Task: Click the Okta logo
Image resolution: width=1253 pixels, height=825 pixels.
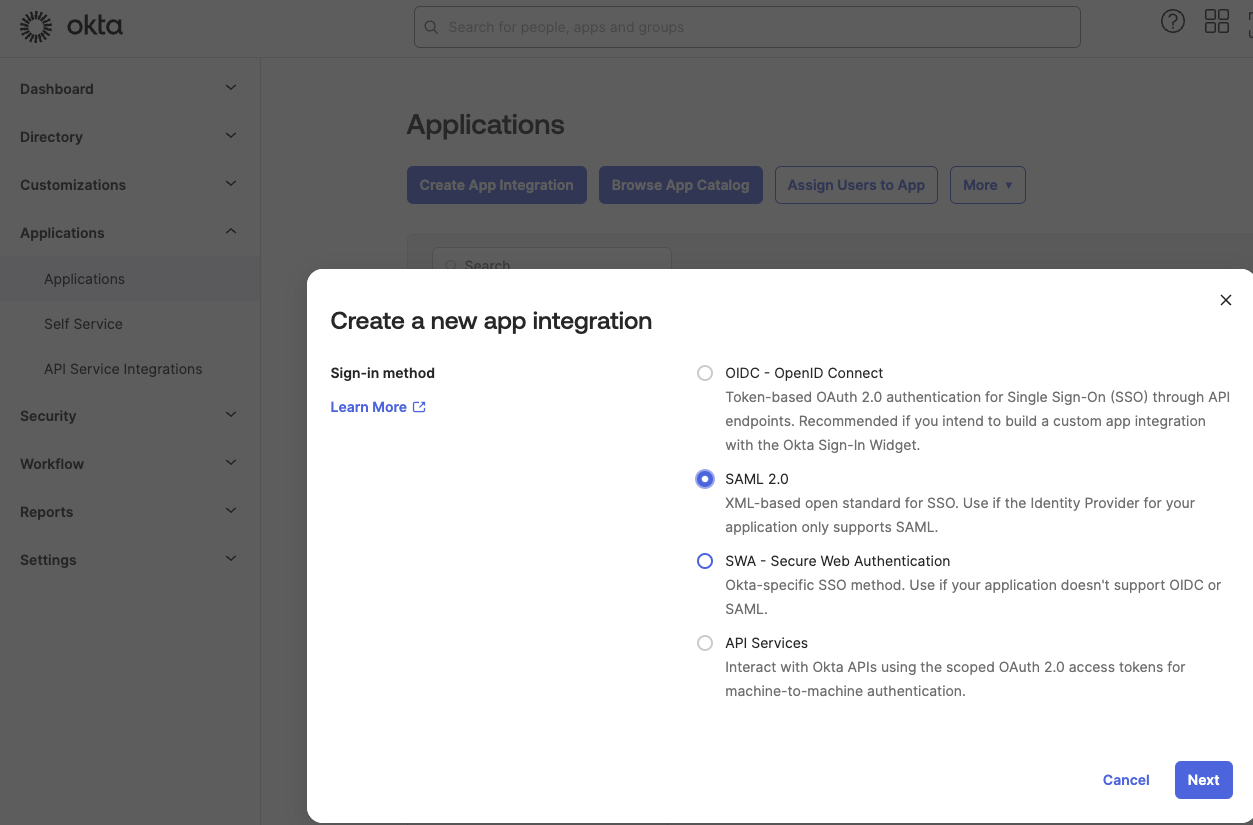Action: click(x=72, y=27)
